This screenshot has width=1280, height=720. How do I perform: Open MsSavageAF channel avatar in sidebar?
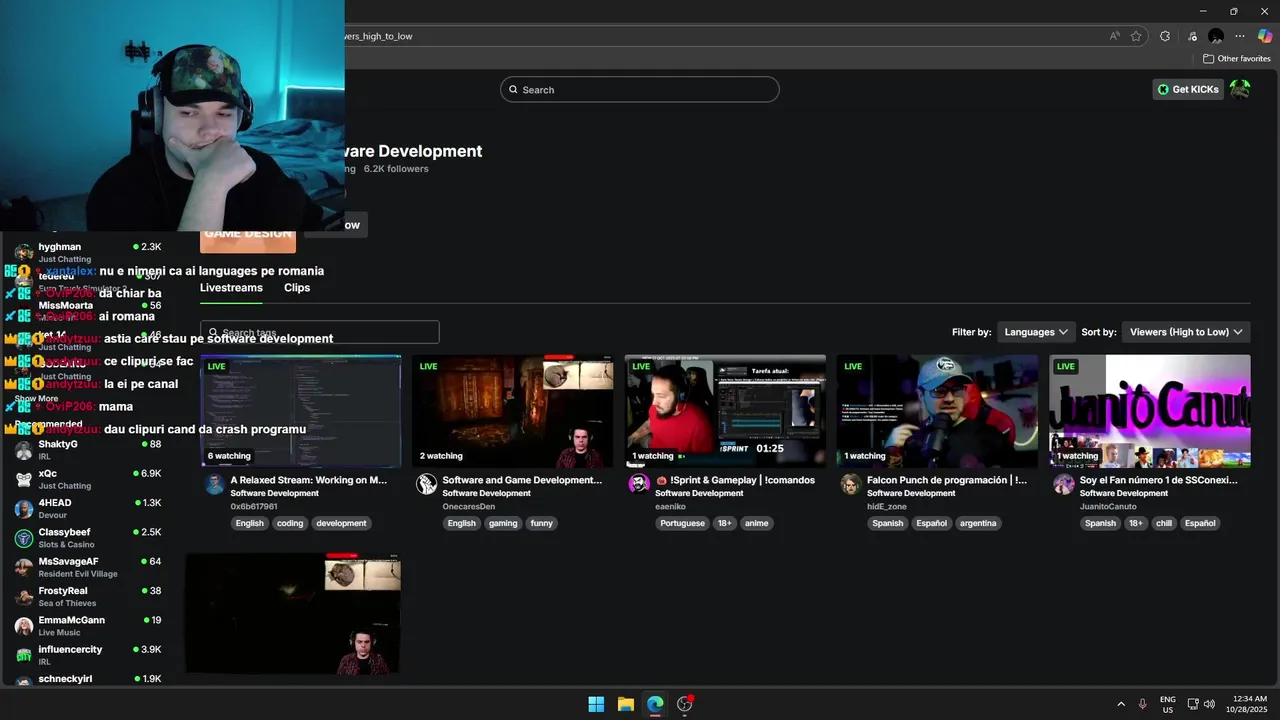[x=24, y=567]
